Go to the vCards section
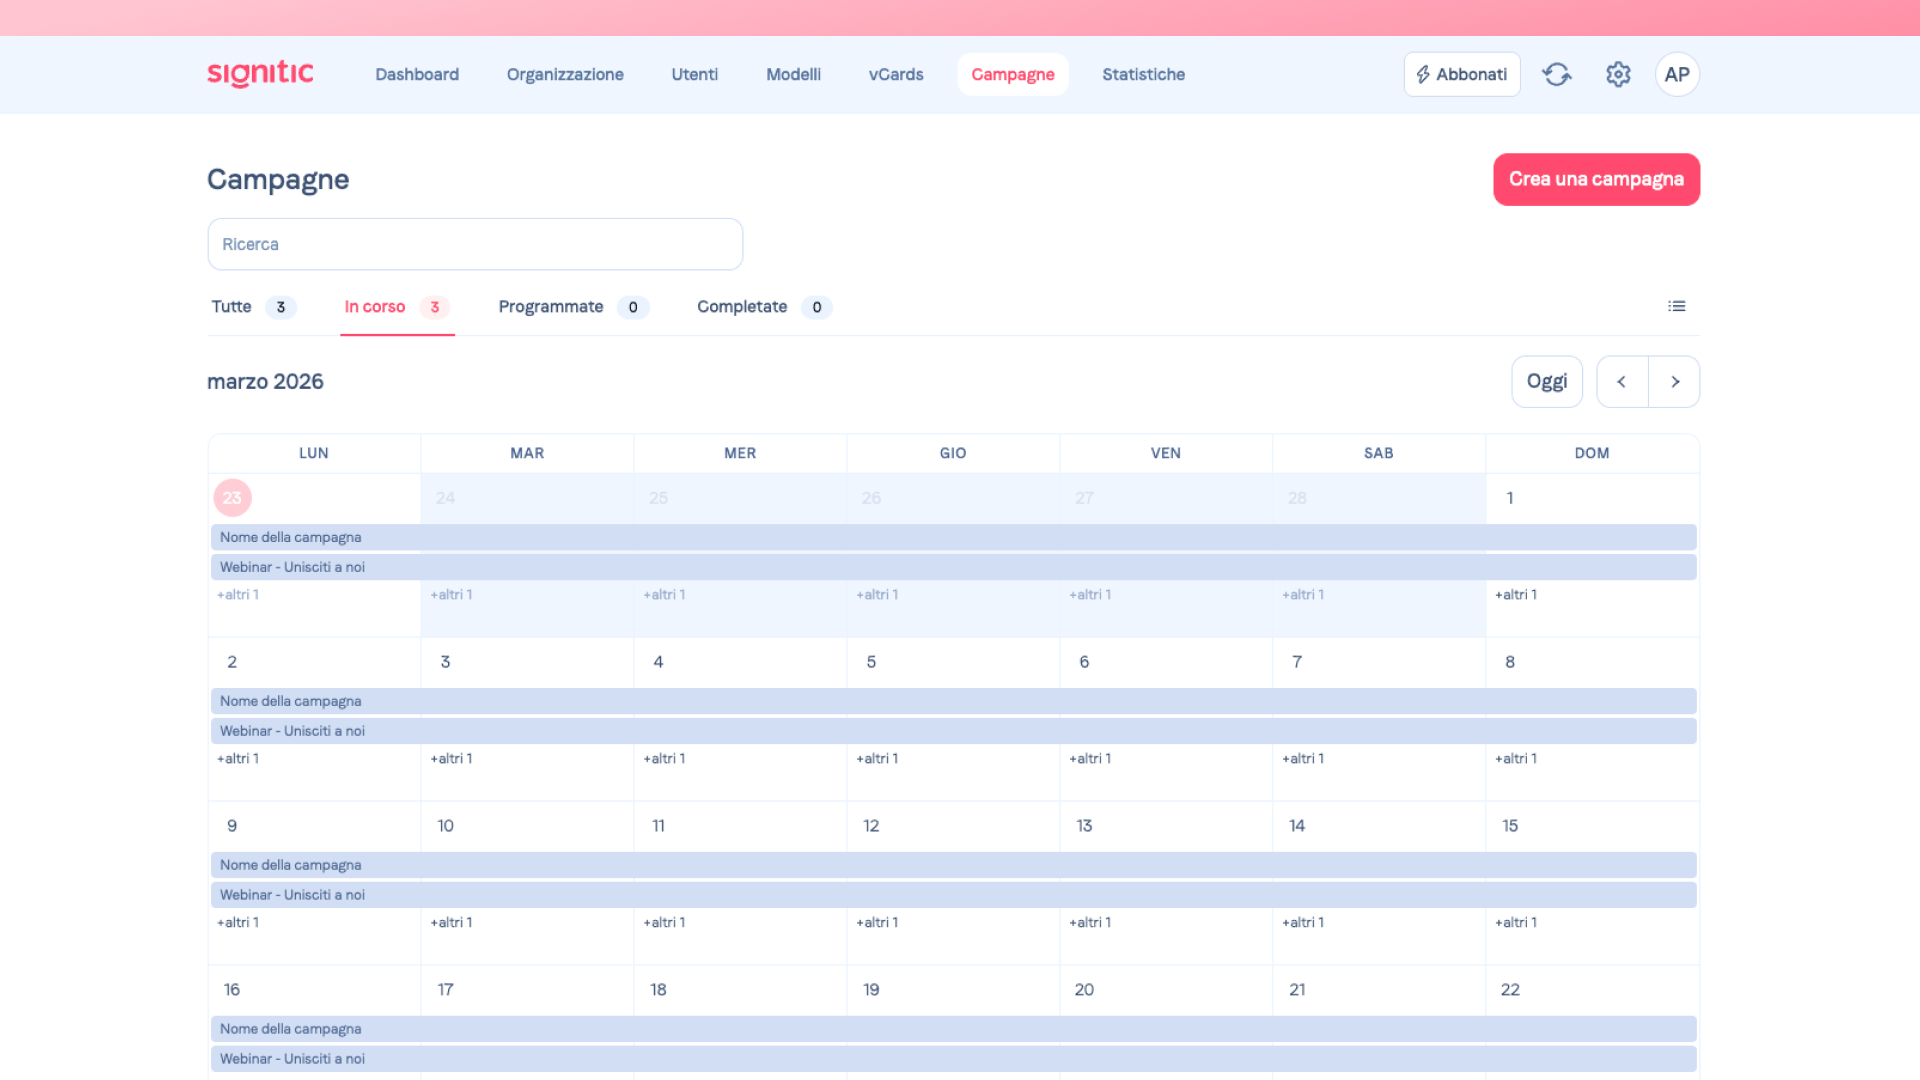The width and height of the screenshot is (1920, 1080). [895, 74]
